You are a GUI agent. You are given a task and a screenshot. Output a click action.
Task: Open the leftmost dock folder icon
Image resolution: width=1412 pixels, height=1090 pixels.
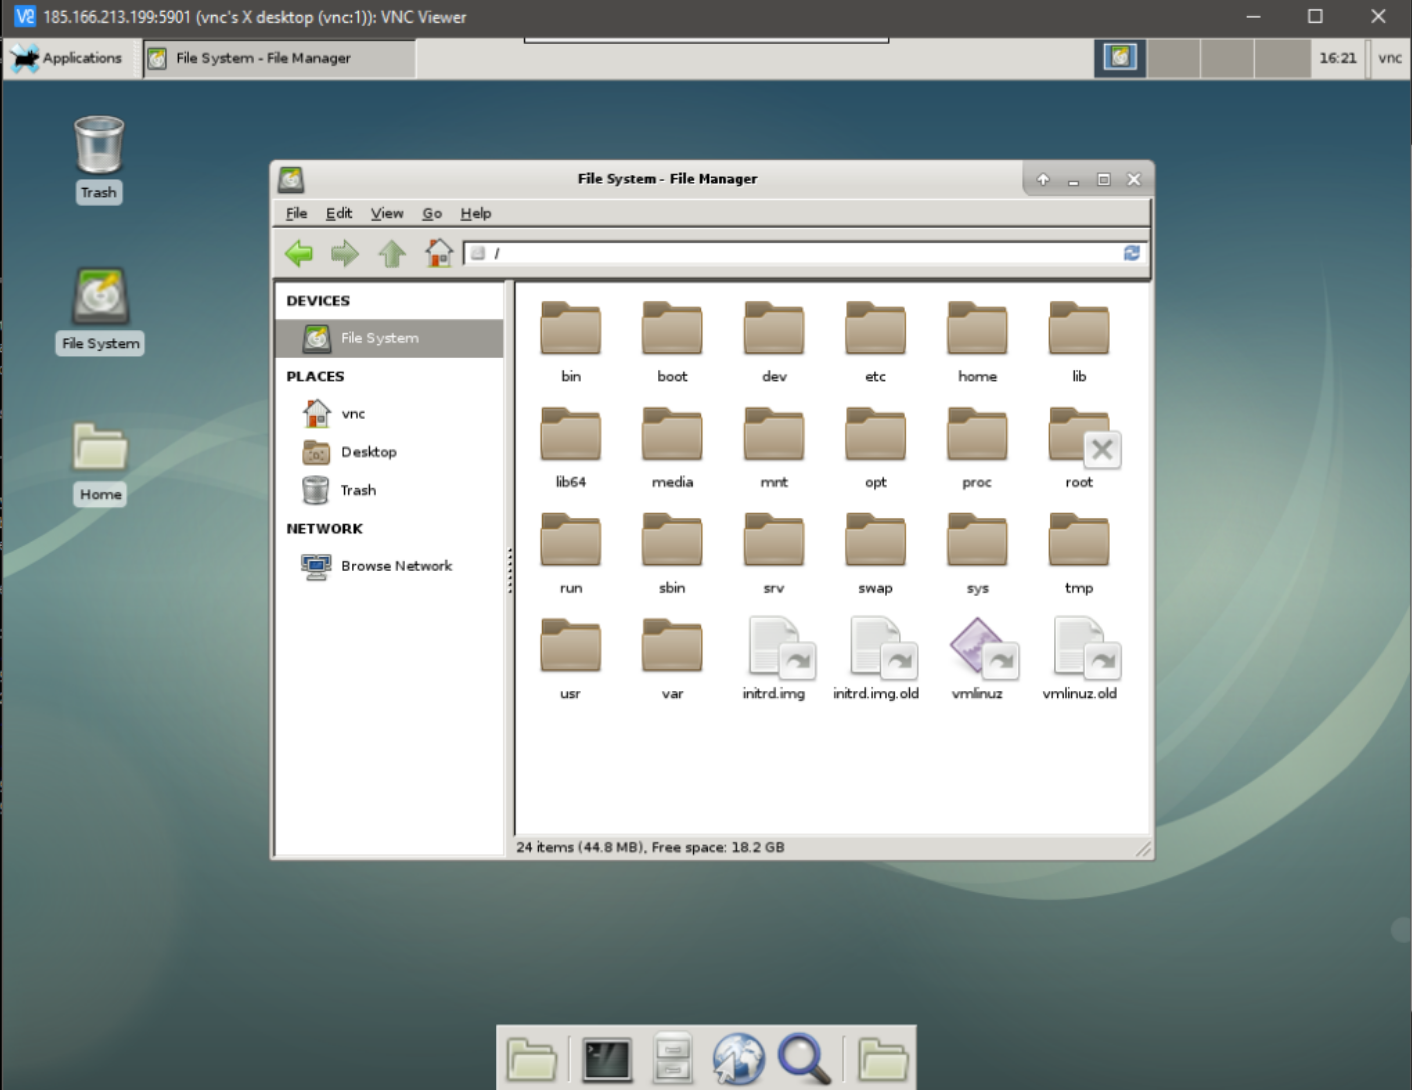[x=532, y=1060]
